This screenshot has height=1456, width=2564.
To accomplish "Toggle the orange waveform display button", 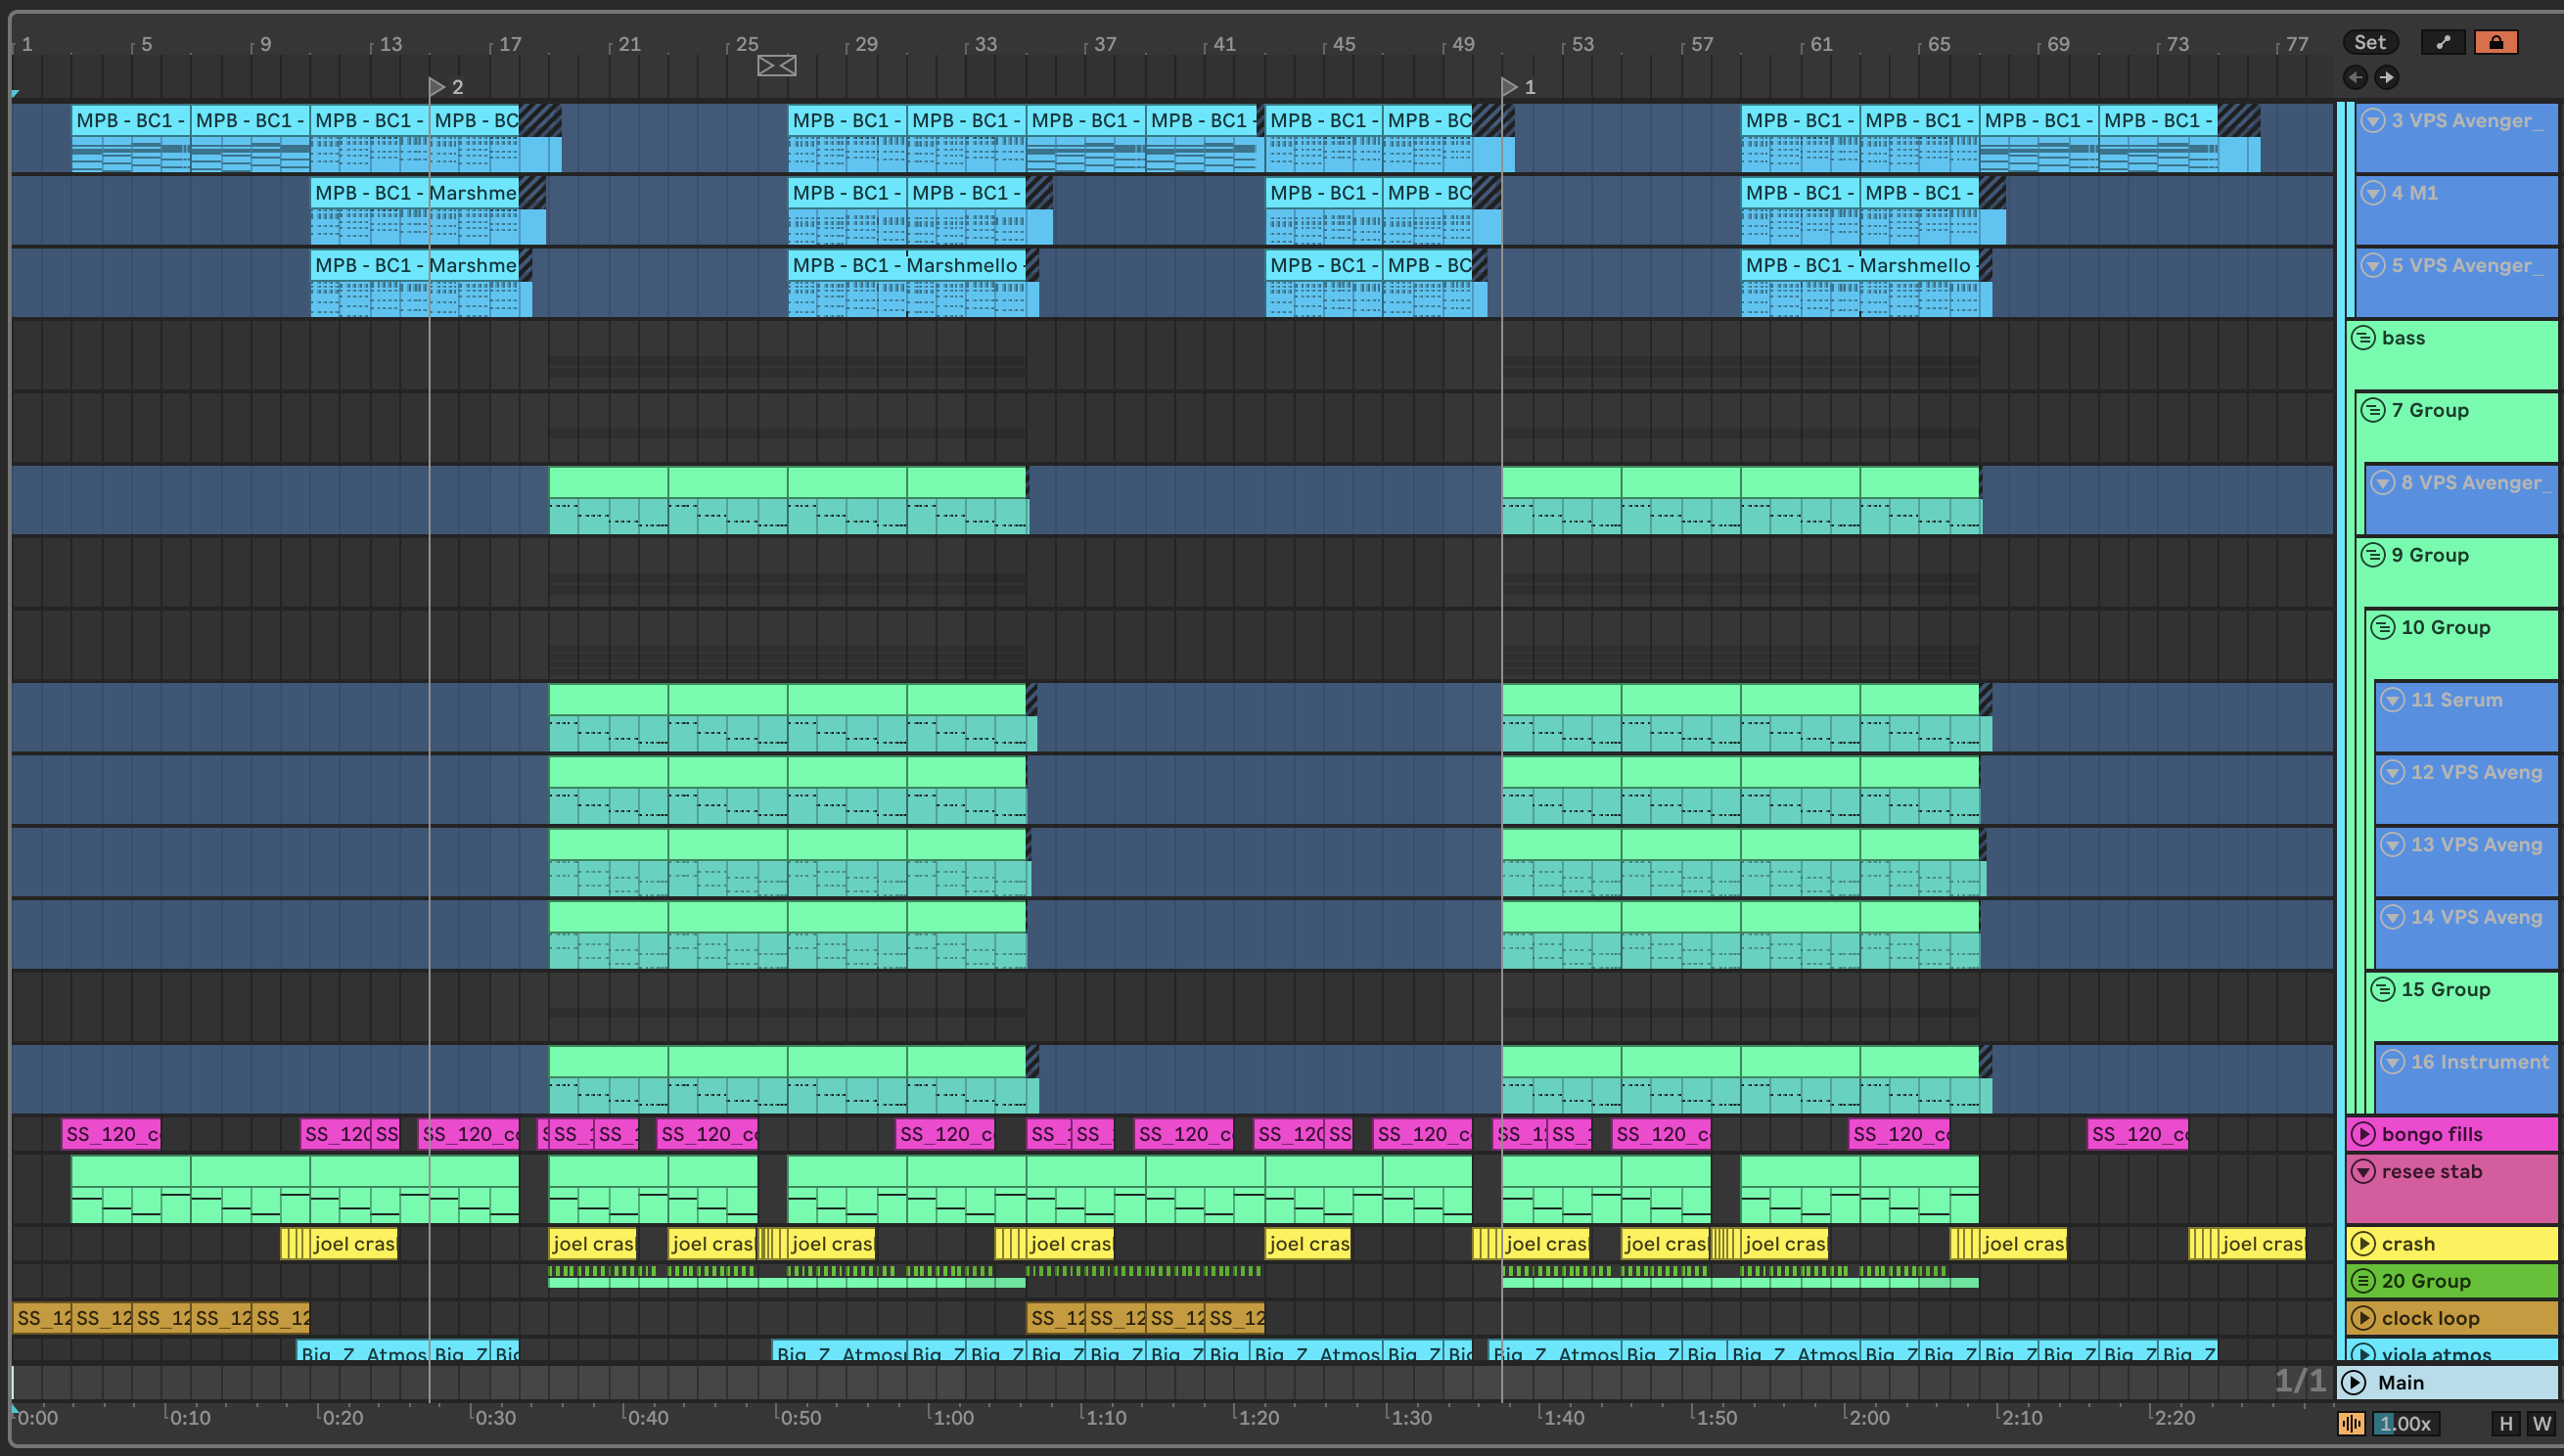I will pyautogui.click(x=2351, y=1423).
